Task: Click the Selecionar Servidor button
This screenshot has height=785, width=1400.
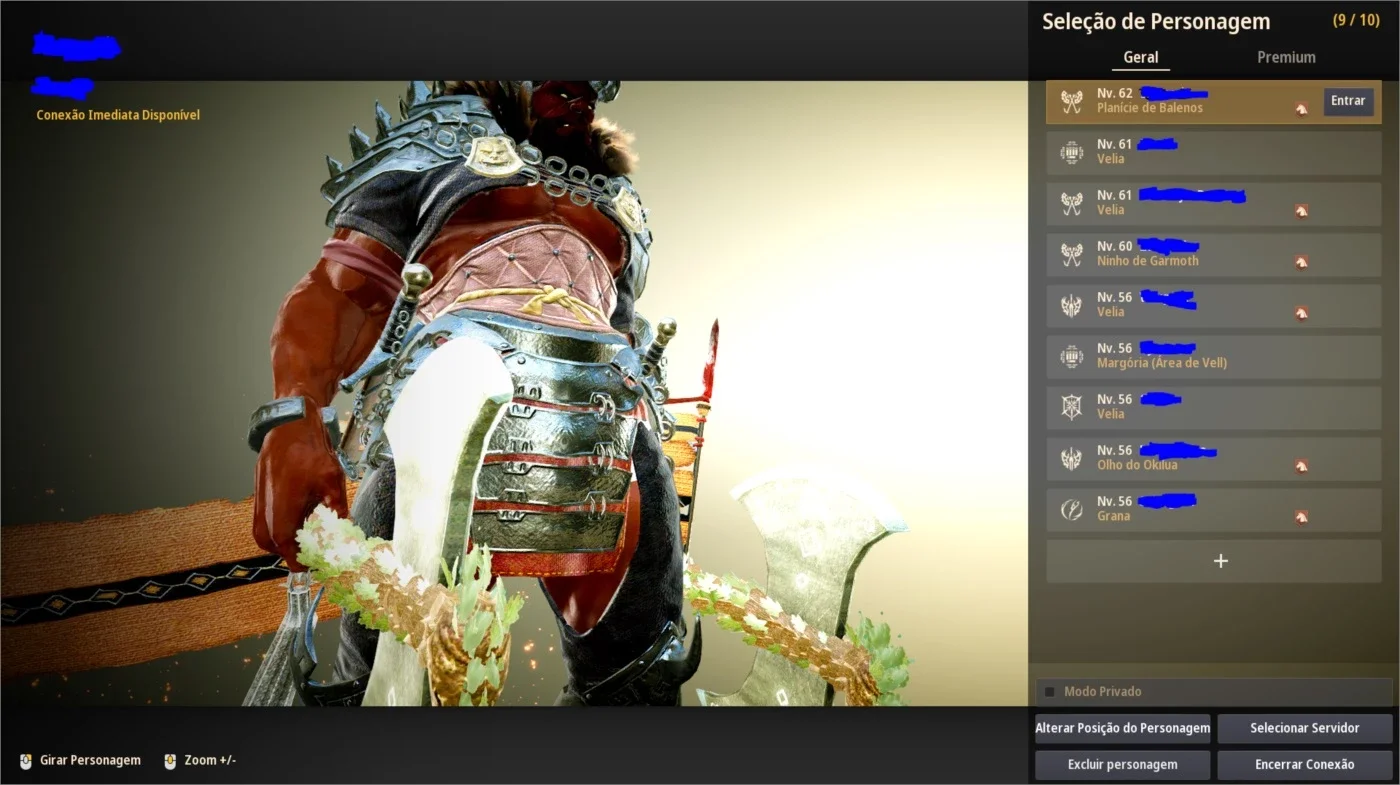Action: 1305,728
